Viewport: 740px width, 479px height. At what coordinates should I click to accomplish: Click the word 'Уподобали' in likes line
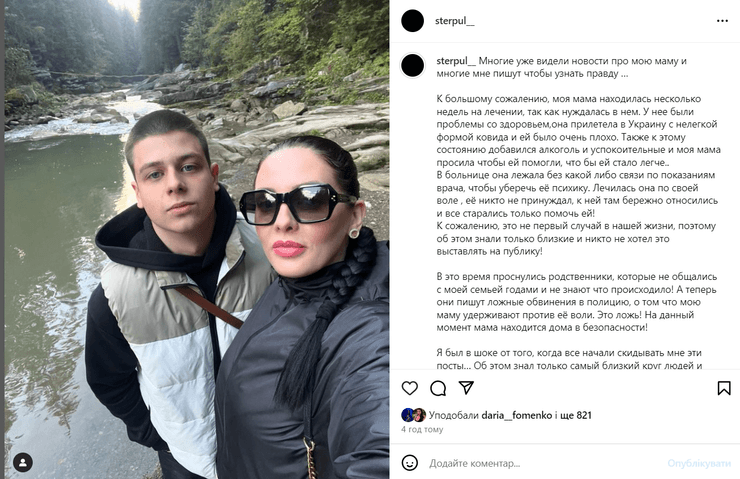click(453, 415)
